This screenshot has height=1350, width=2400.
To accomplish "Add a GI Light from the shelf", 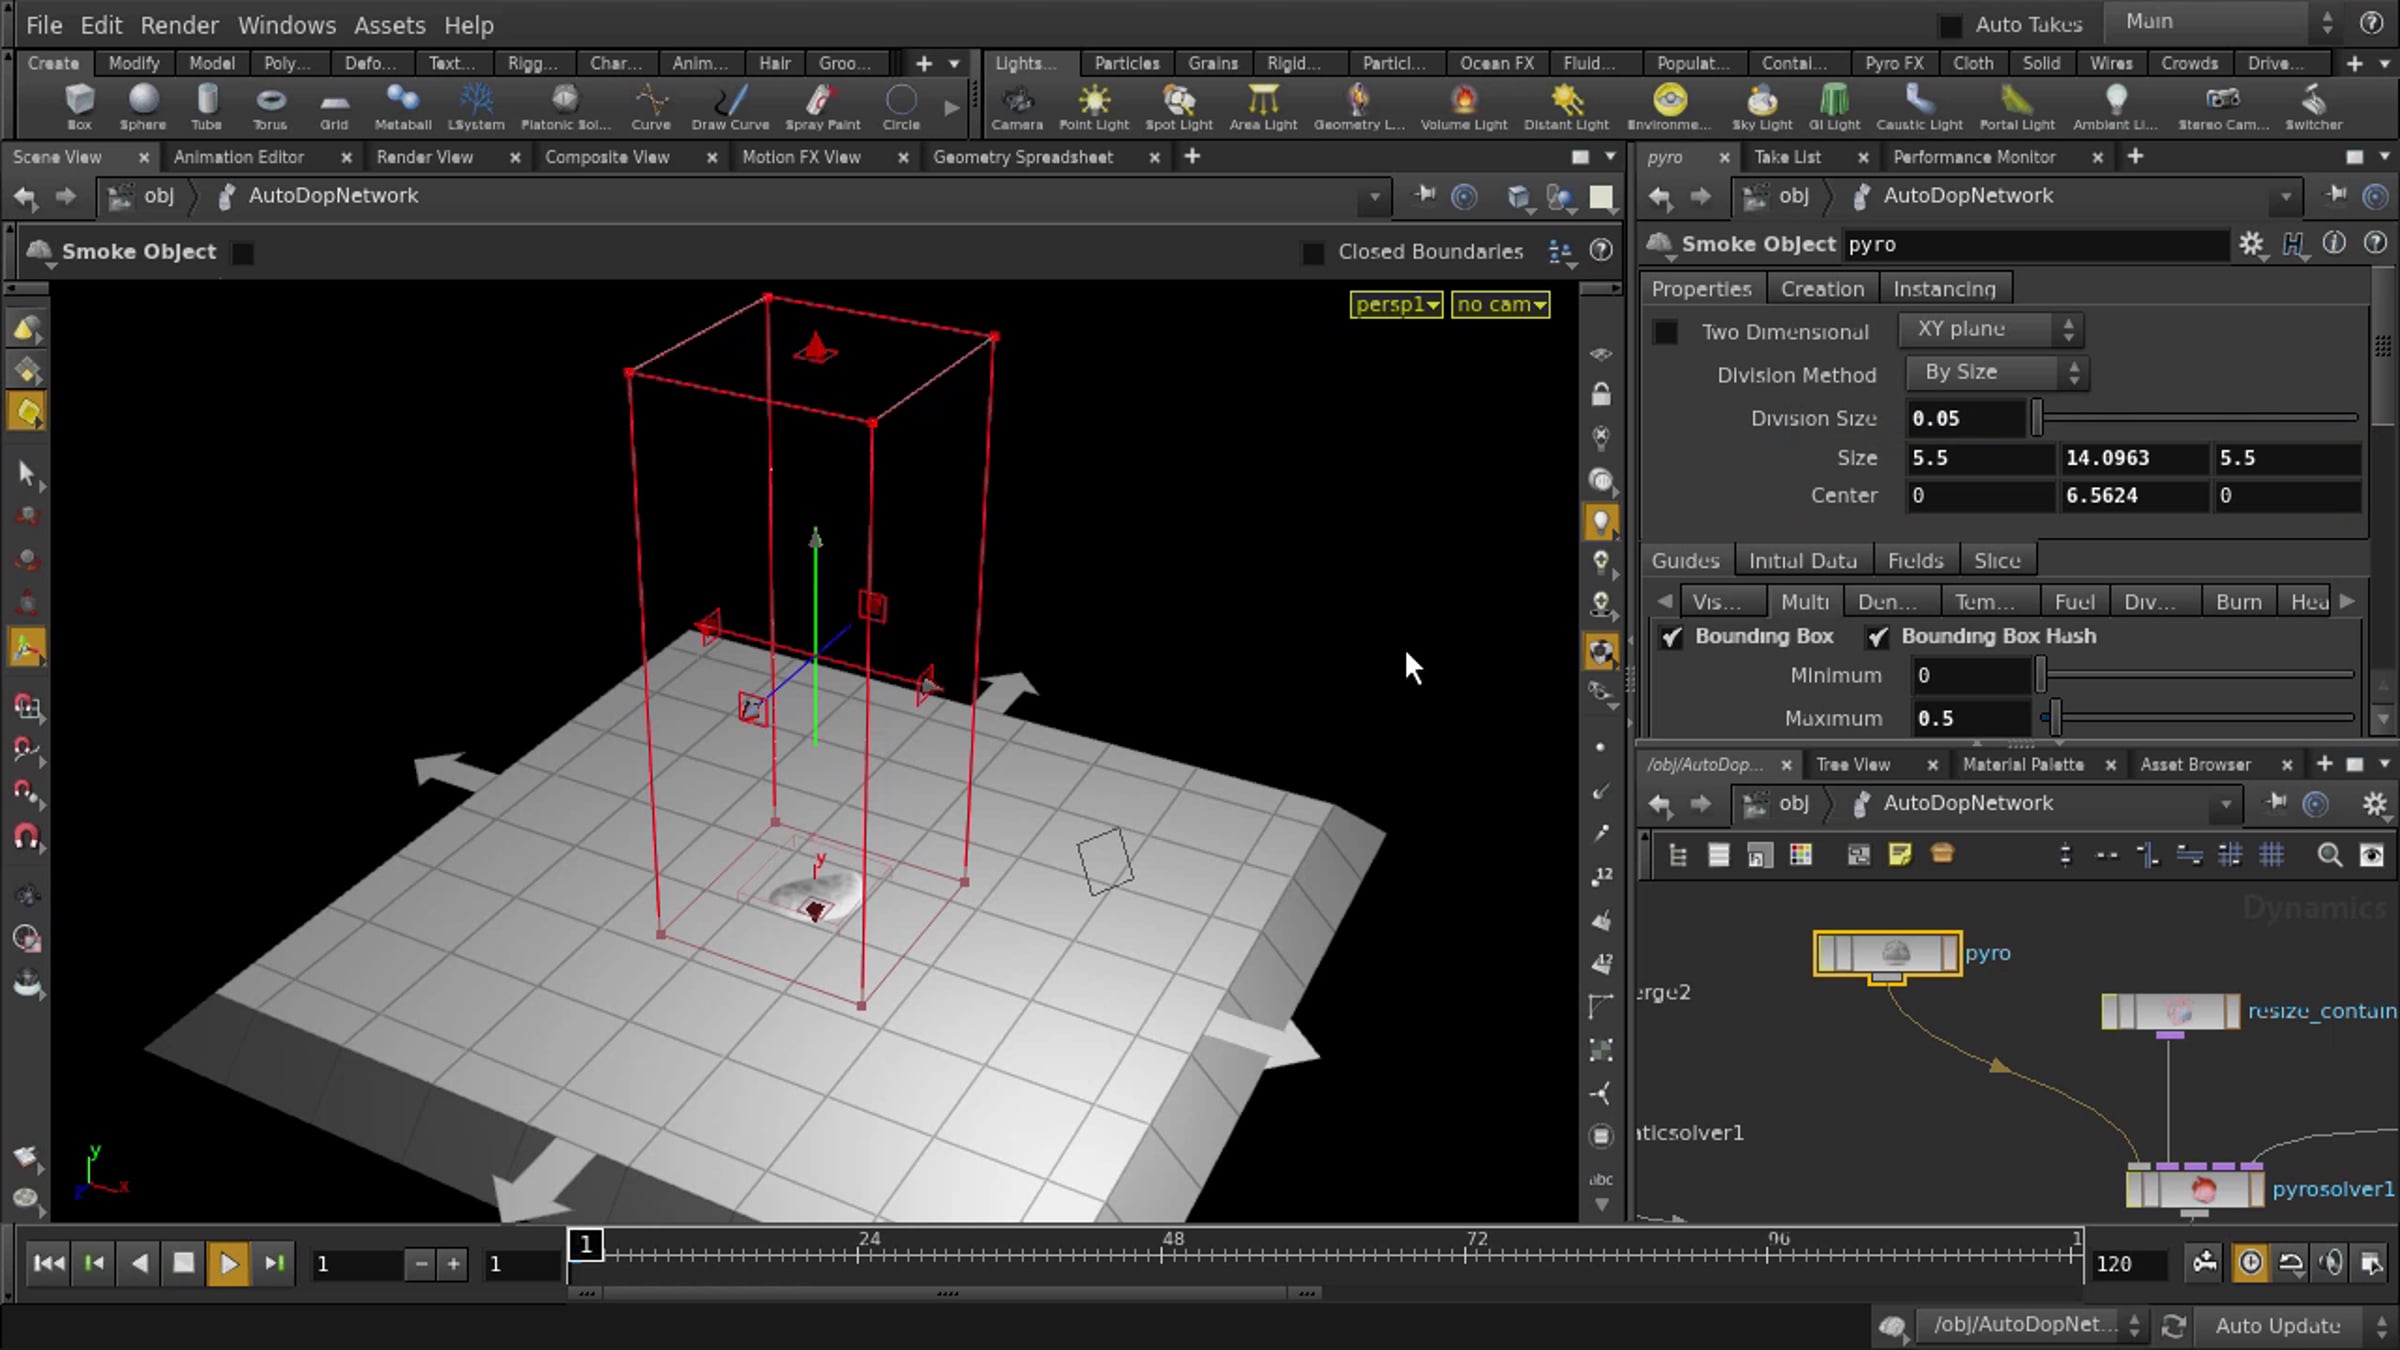I will tap(1834, 106).
